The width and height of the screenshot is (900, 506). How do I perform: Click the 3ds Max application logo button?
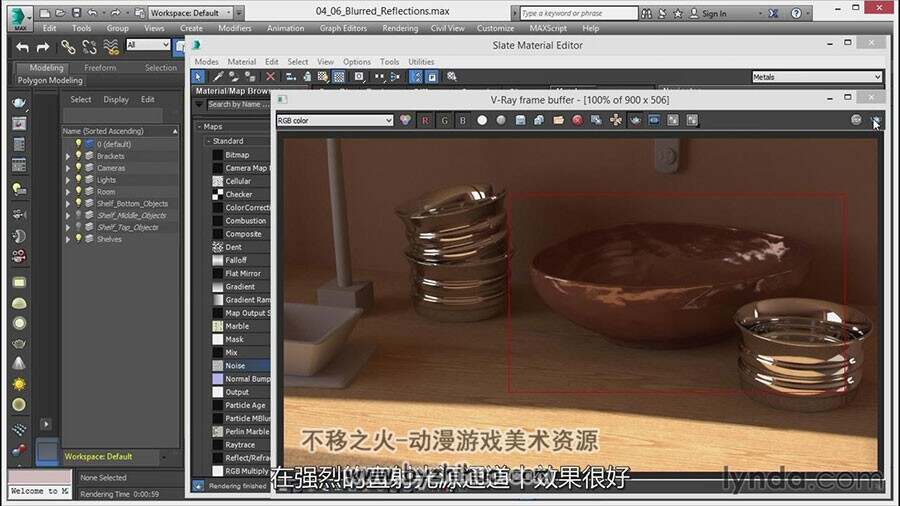[x=19, y=17]
